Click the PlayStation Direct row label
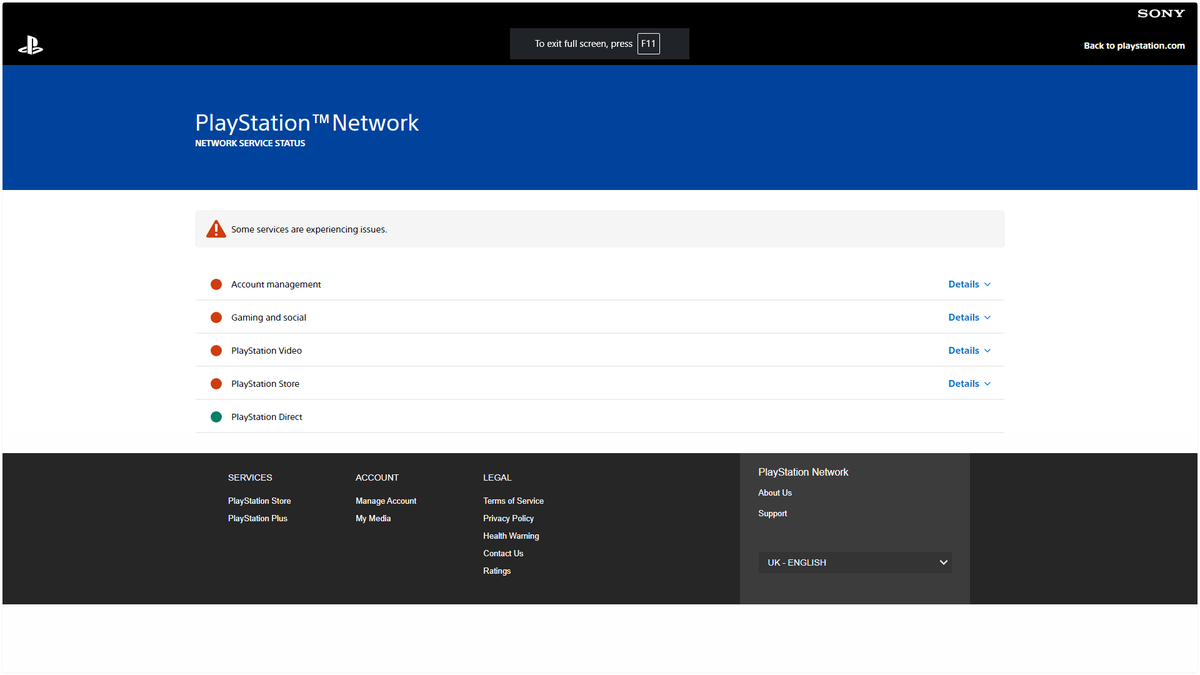 [267, 417]
